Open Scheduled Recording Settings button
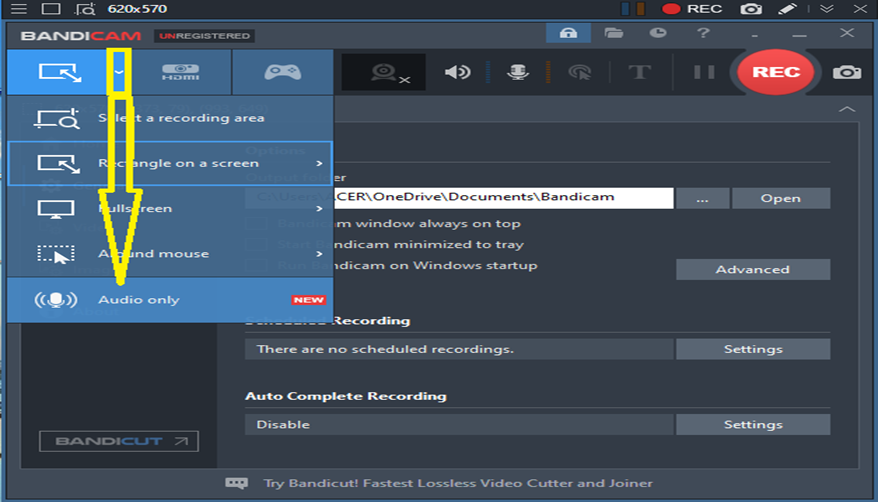The width and height of the screenshot is (878, 502). pyautogui.click(x=753, y=349)
